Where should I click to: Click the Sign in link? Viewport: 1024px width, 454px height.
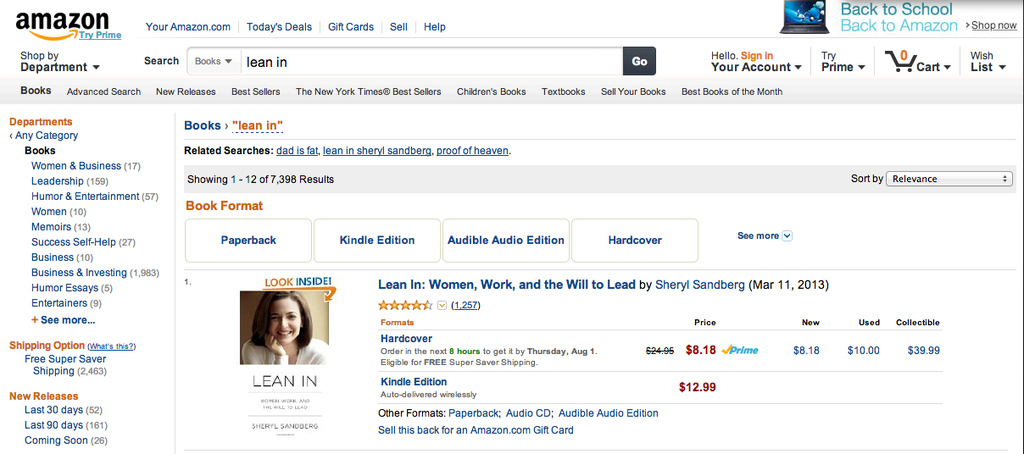tap(757, 56)
